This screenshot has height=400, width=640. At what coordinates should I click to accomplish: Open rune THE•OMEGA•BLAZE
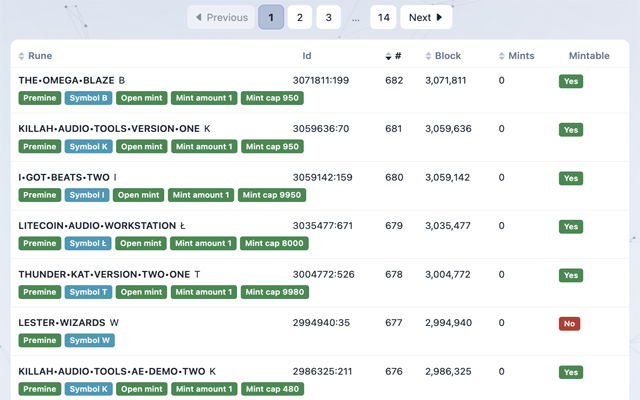click(x=66, y=80)
